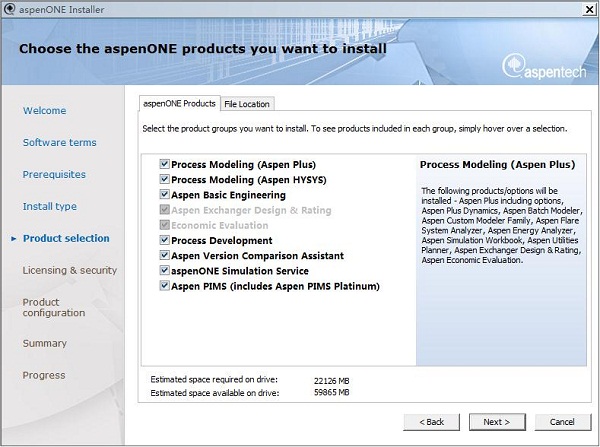The height and width of the screenshot is (447, 600).
Task: Click the Aspen Exchanger Design & Rating label
Action: (x=251, y=210)
